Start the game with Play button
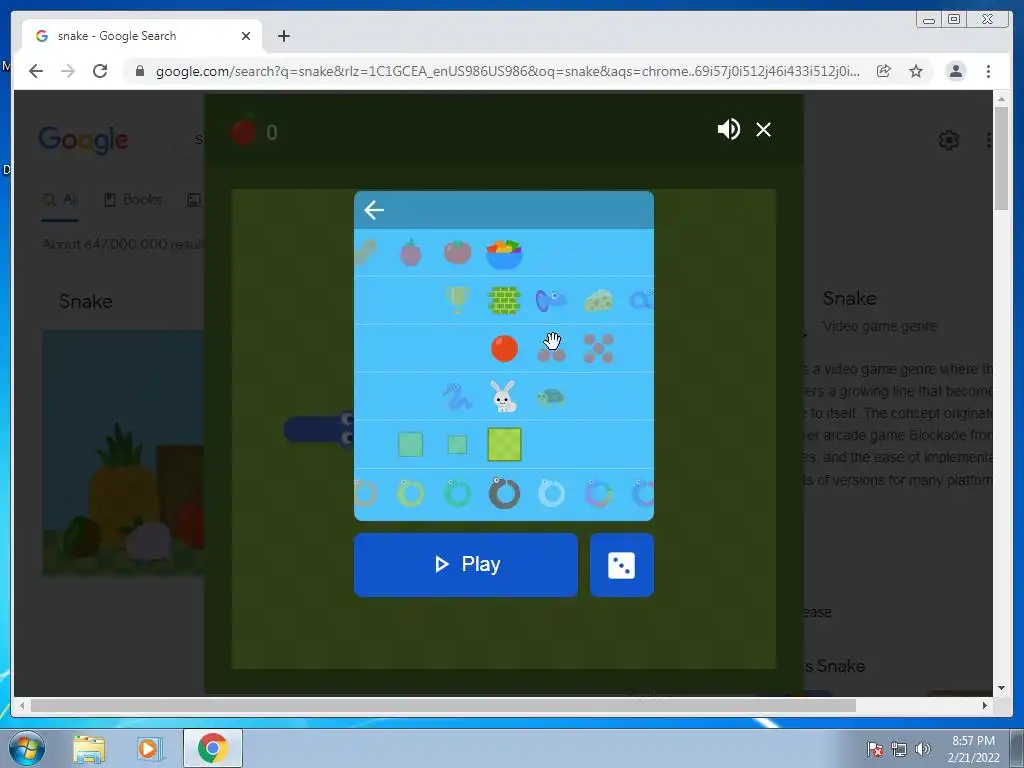Screen dimensions: 1024x768 (466, 564)
